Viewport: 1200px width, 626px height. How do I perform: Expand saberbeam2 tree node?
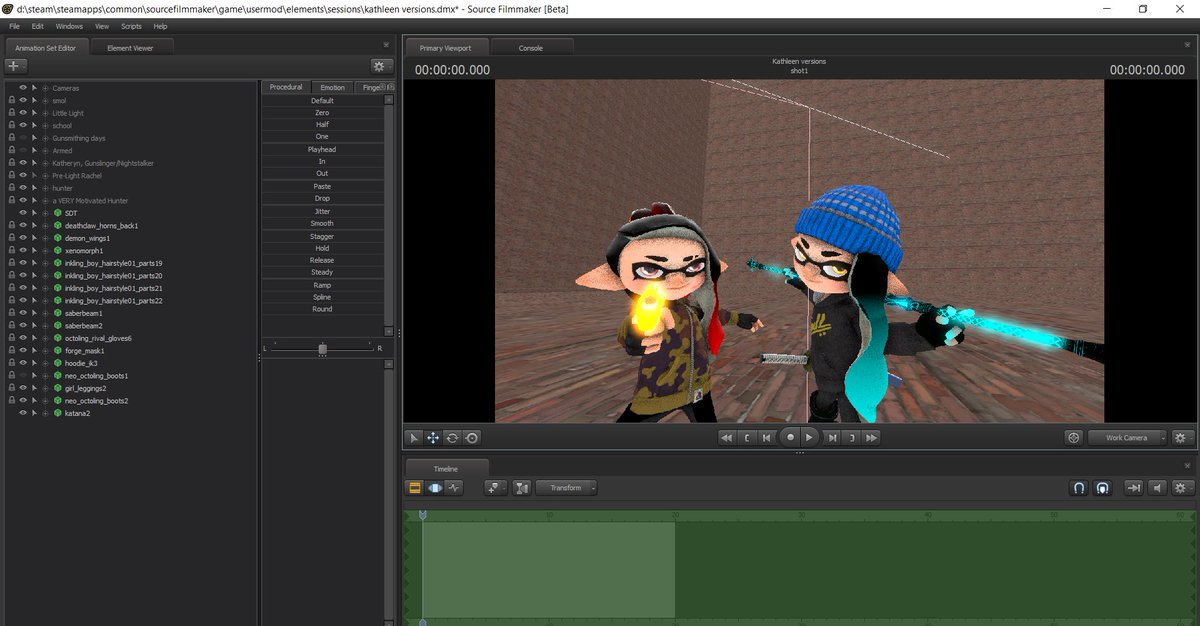(46, 325)
